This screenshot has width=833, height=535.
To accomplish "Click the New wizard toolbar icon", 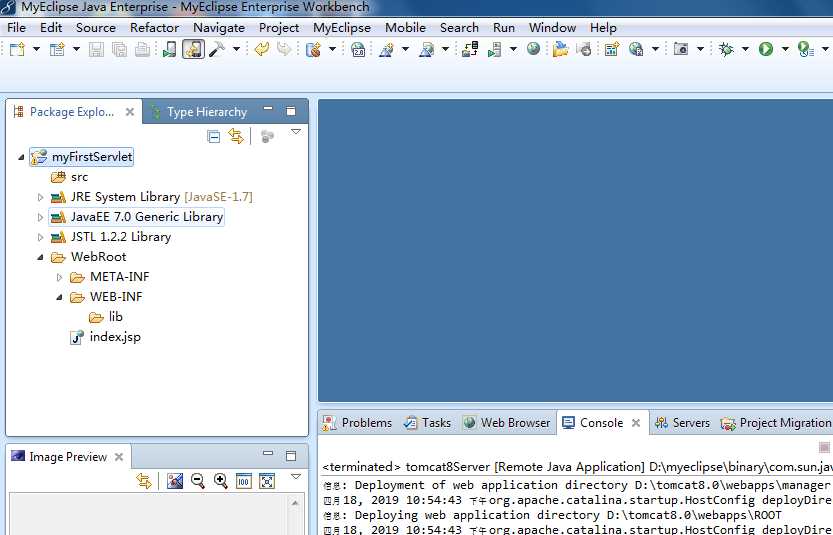I will point(18,49).
